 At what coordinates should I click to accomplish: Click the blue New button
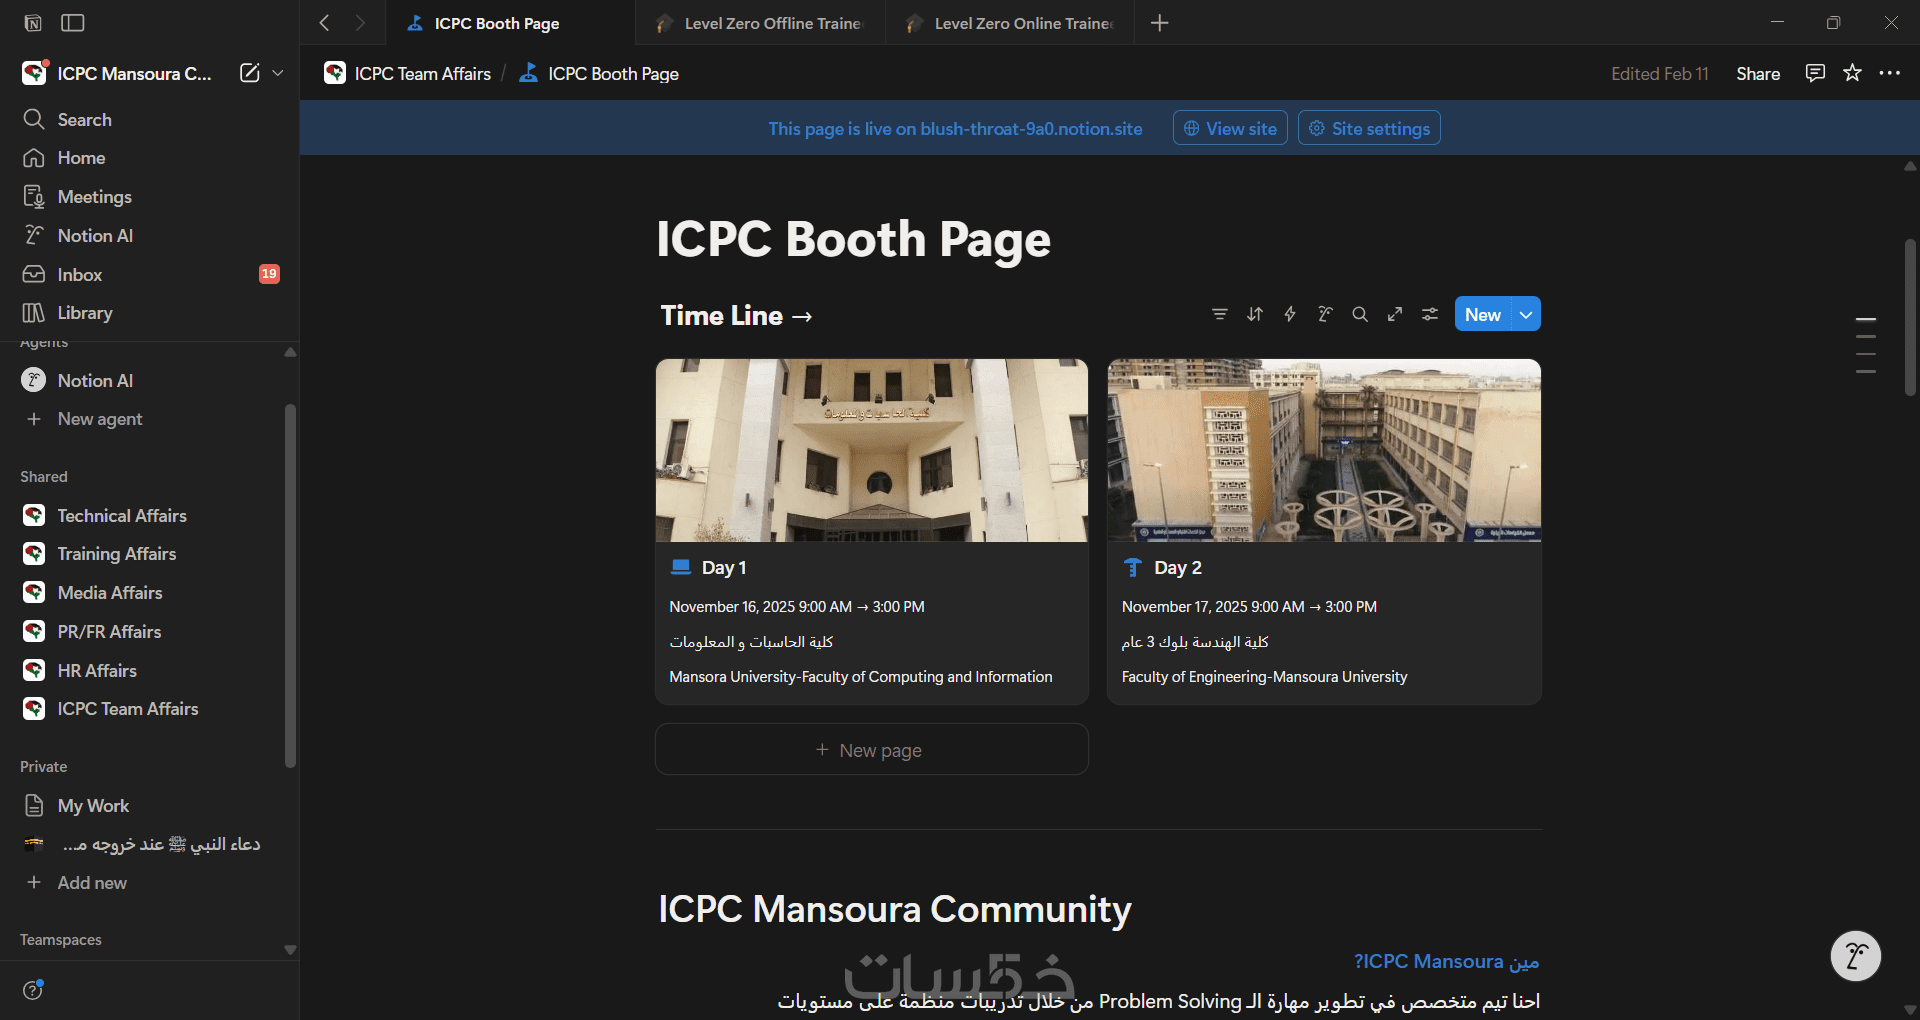[1483, 314]
